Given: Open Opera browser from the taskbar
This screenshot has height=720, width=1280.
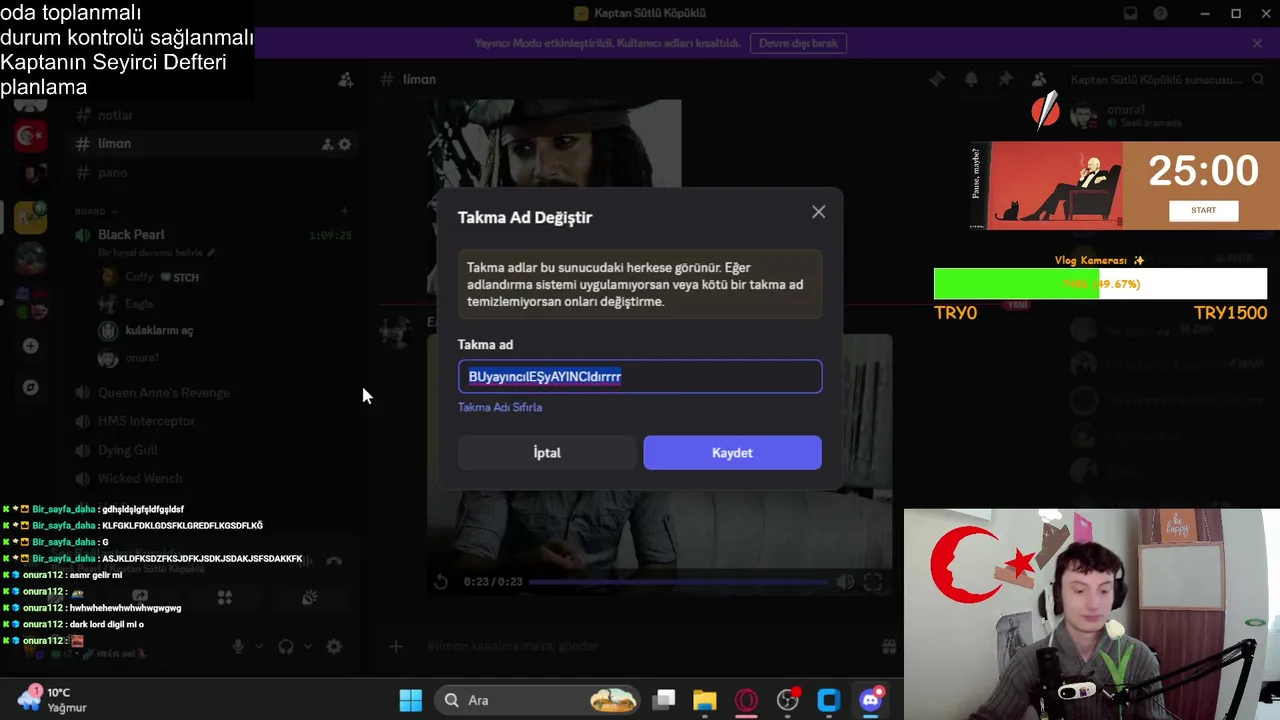Looking at the screenshot, I should coord(747,700).
